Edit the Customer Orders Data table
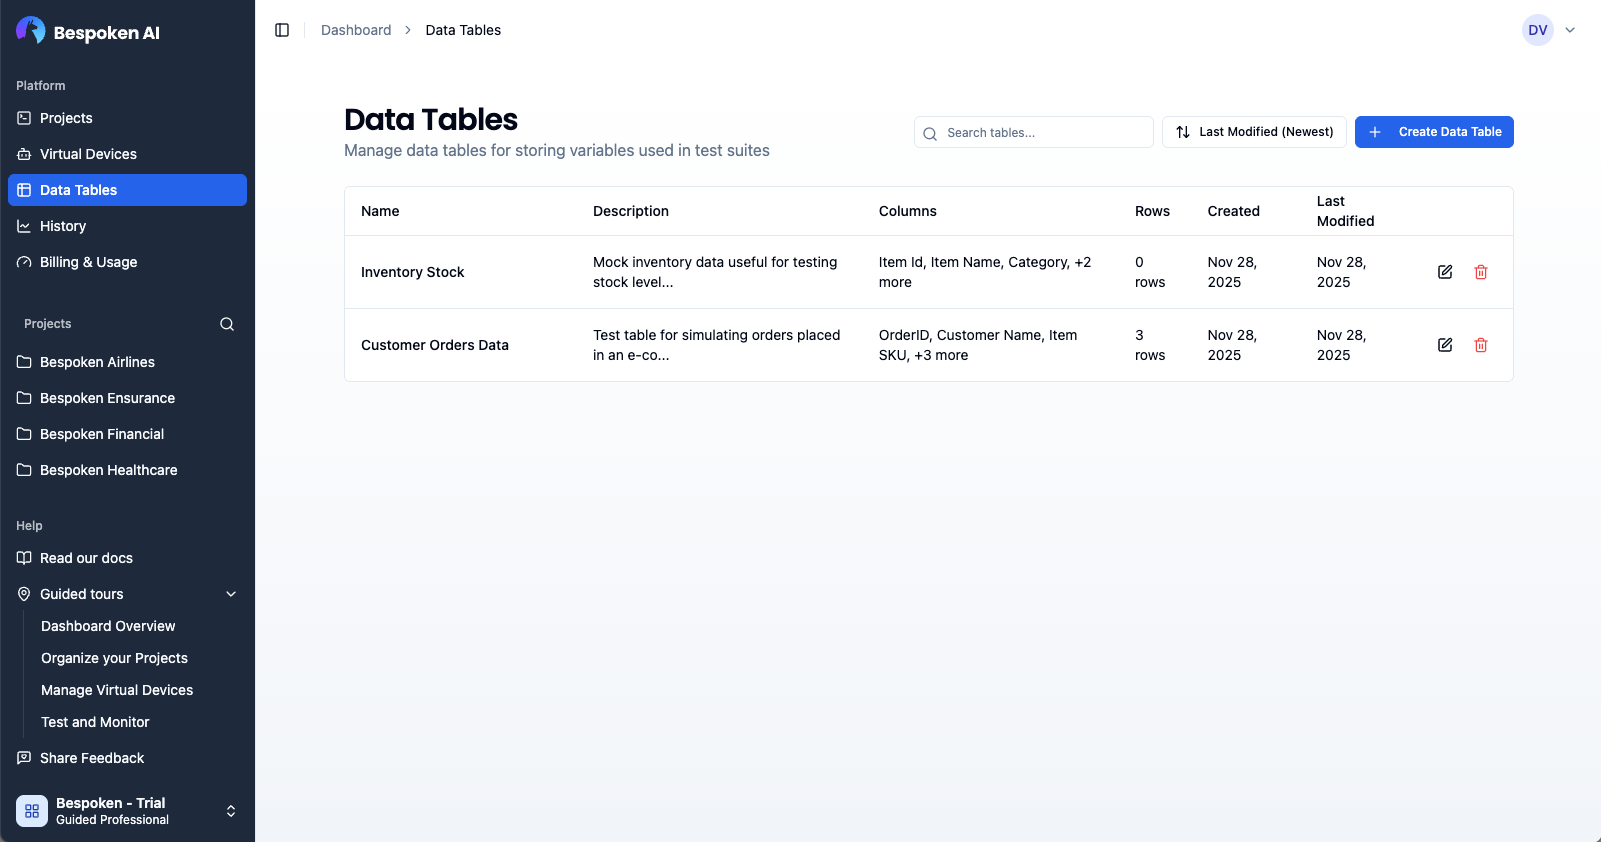 pyautogui.click(x=1445, y=345)
